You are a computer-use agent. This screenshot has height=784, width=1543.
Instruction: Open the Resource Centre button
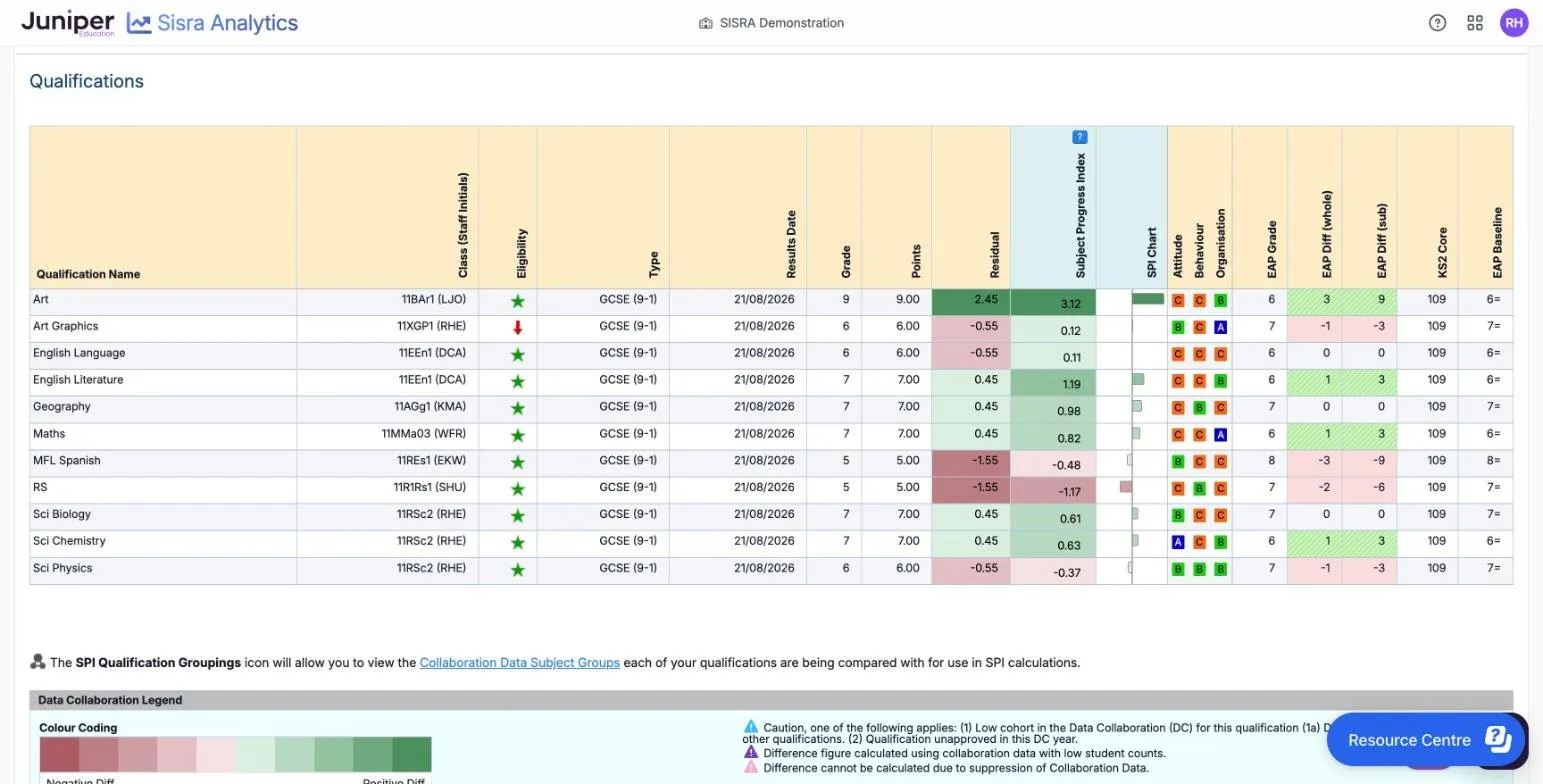pos(1426,740)
